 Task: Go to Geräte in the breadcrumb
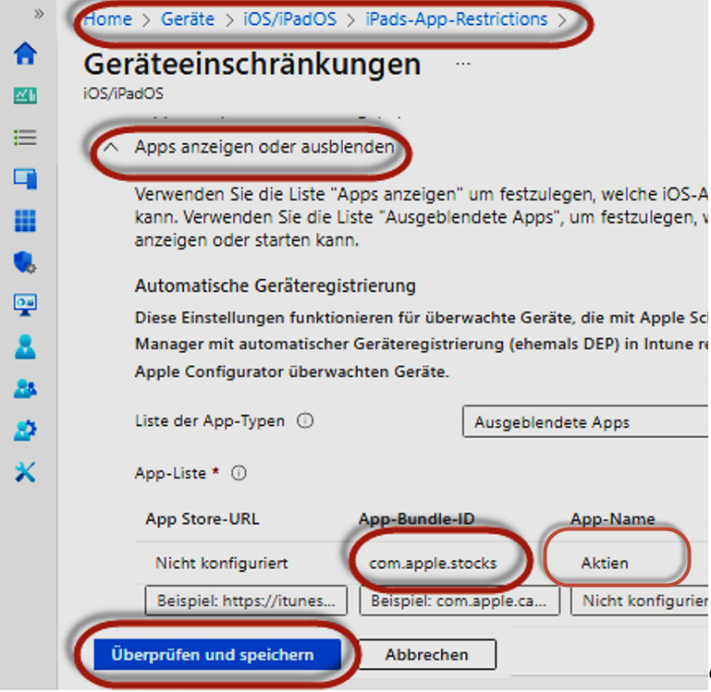click(187, 19)
